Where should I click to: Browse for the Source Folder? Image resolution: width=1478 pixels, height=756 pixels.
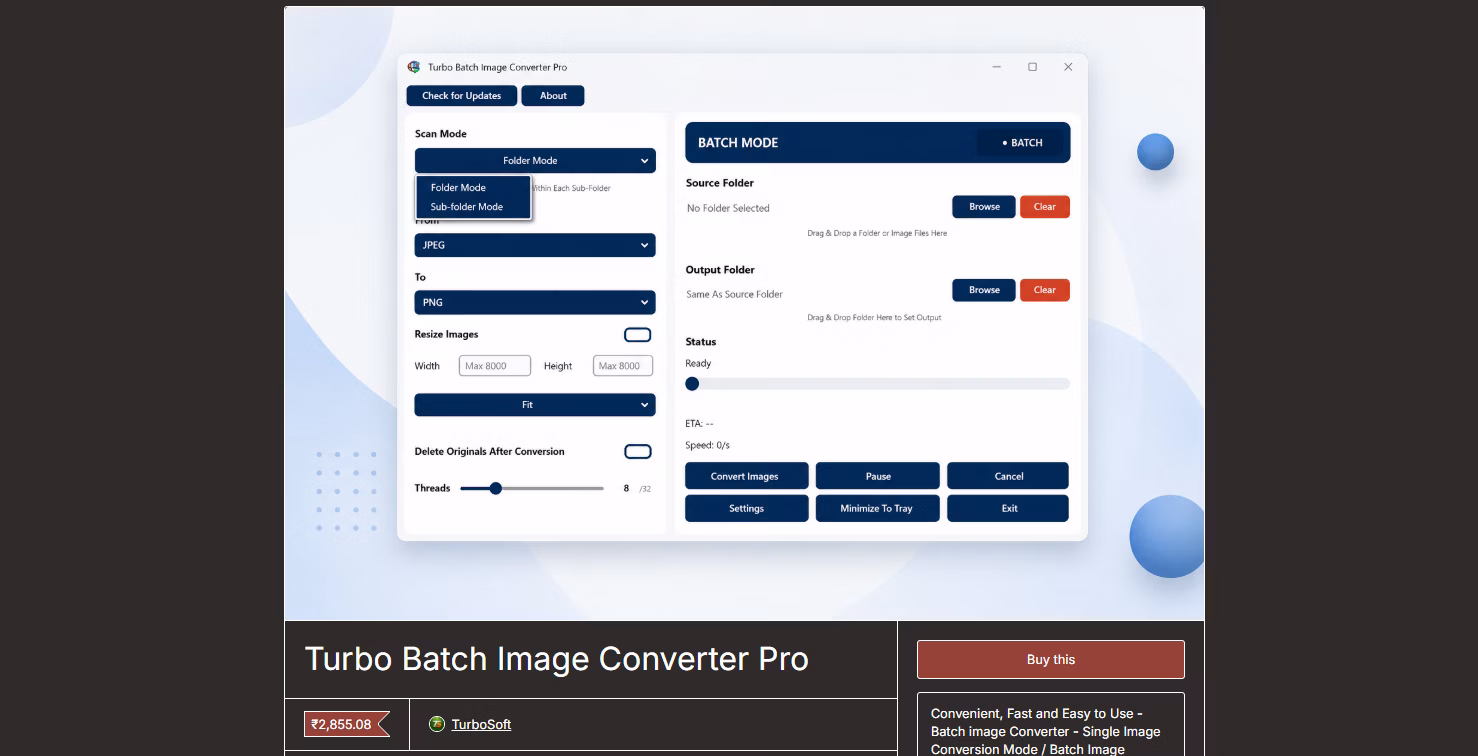(x=984, y=207)
